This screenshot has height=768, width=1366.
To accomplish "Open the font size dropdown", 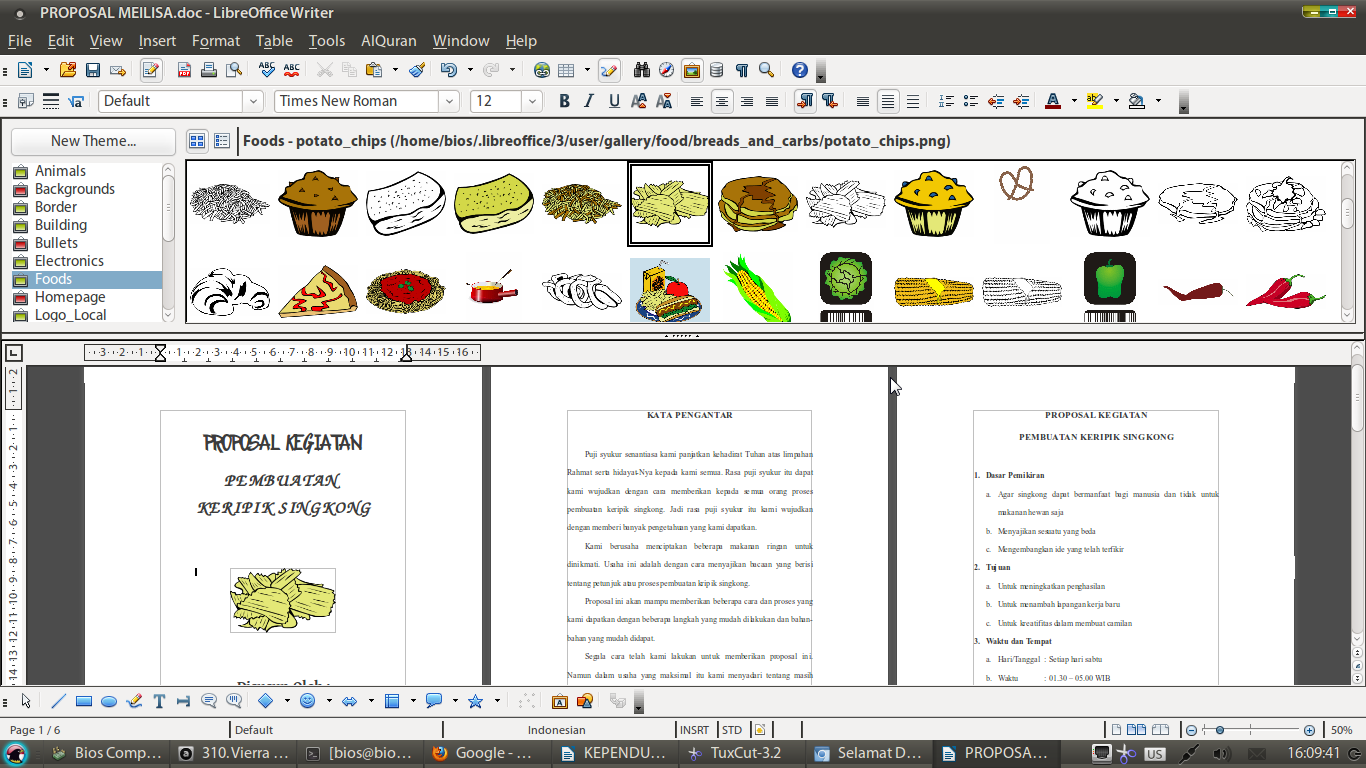I will pyautogui.click(x=532, y=101).
